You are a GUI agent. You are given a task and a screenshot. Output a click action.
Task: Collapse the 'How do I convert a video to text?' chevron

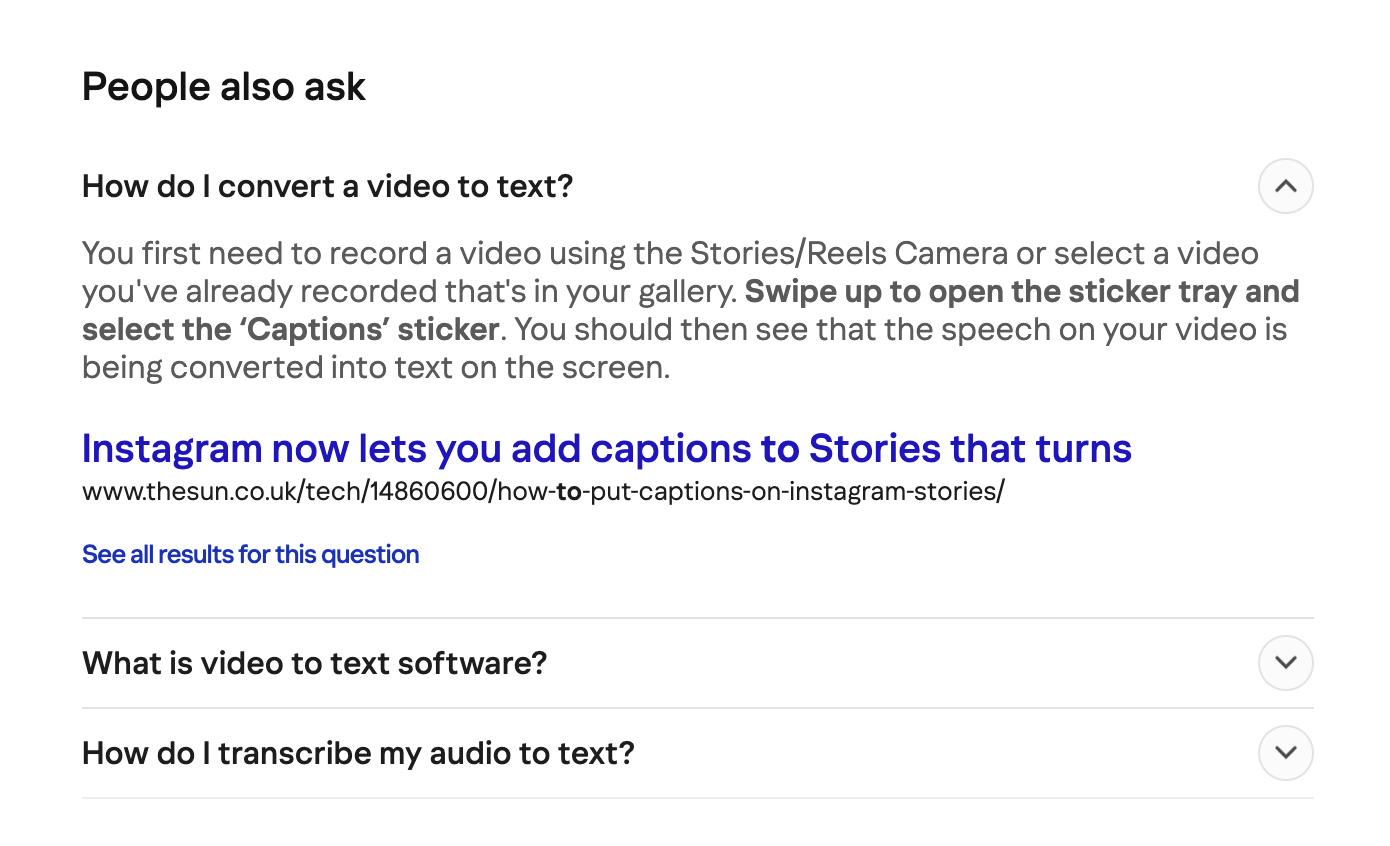[x=1285, y=186]
